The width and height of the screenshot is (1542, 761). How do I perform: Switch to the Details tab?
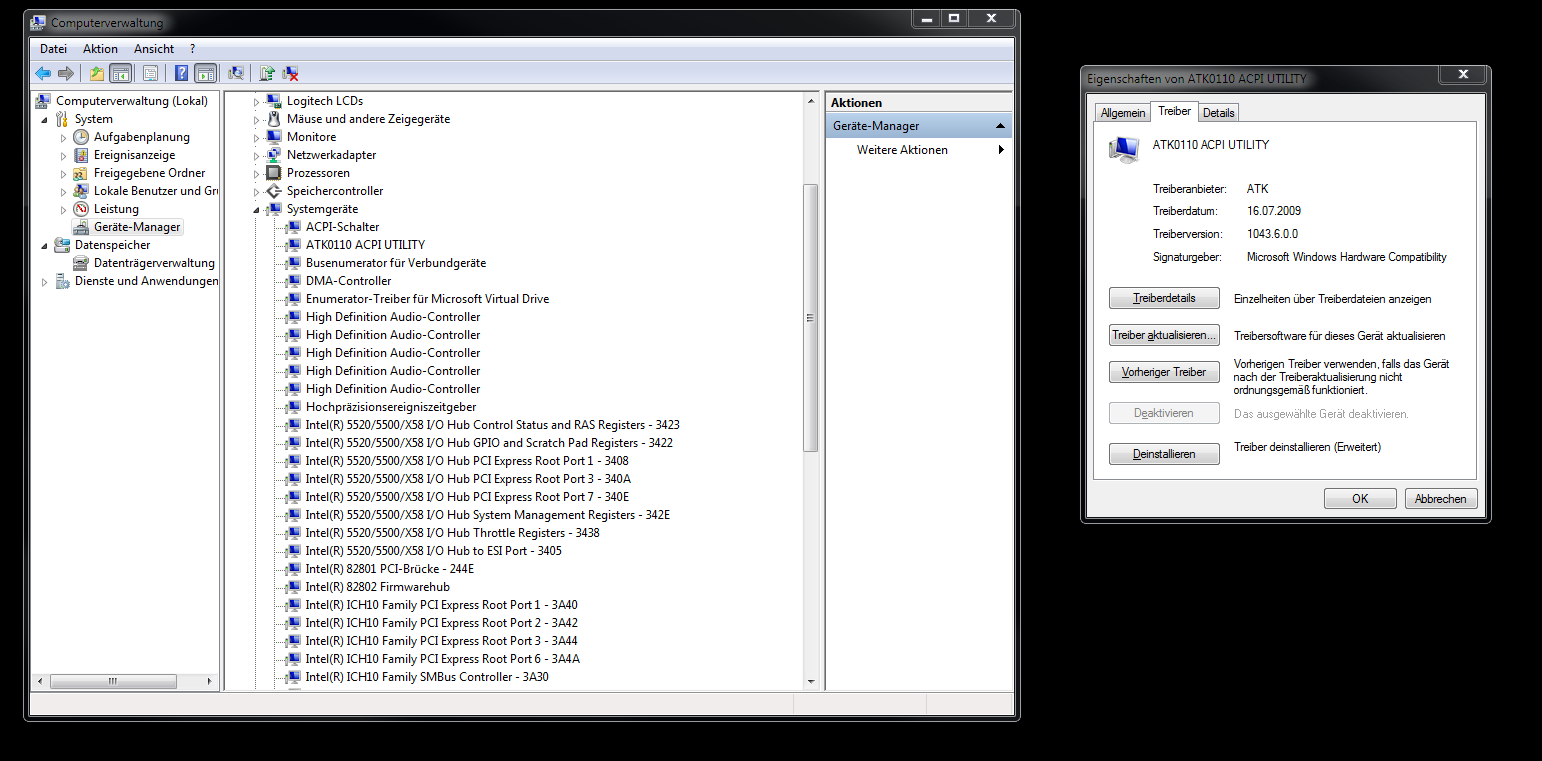(x=1219, y=113)
